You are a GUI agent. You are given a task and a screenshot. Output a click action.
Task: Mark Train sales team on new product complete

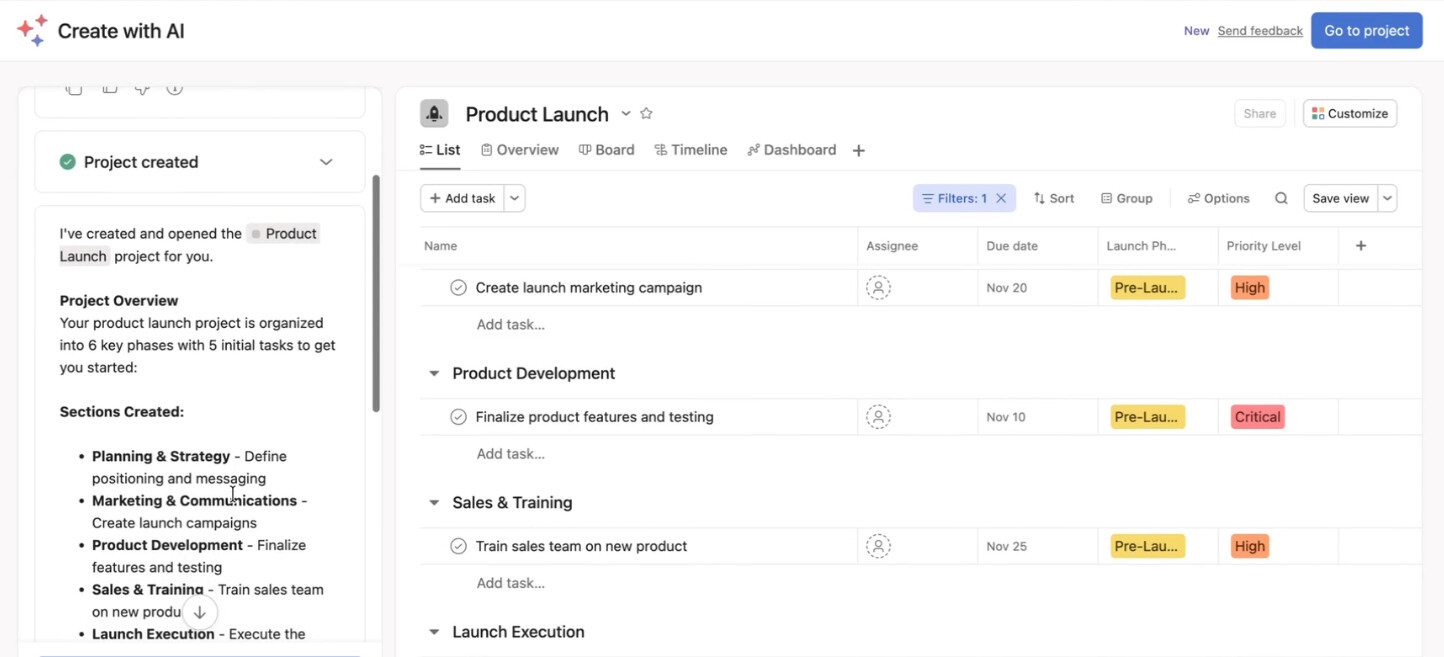pos(458,546)
